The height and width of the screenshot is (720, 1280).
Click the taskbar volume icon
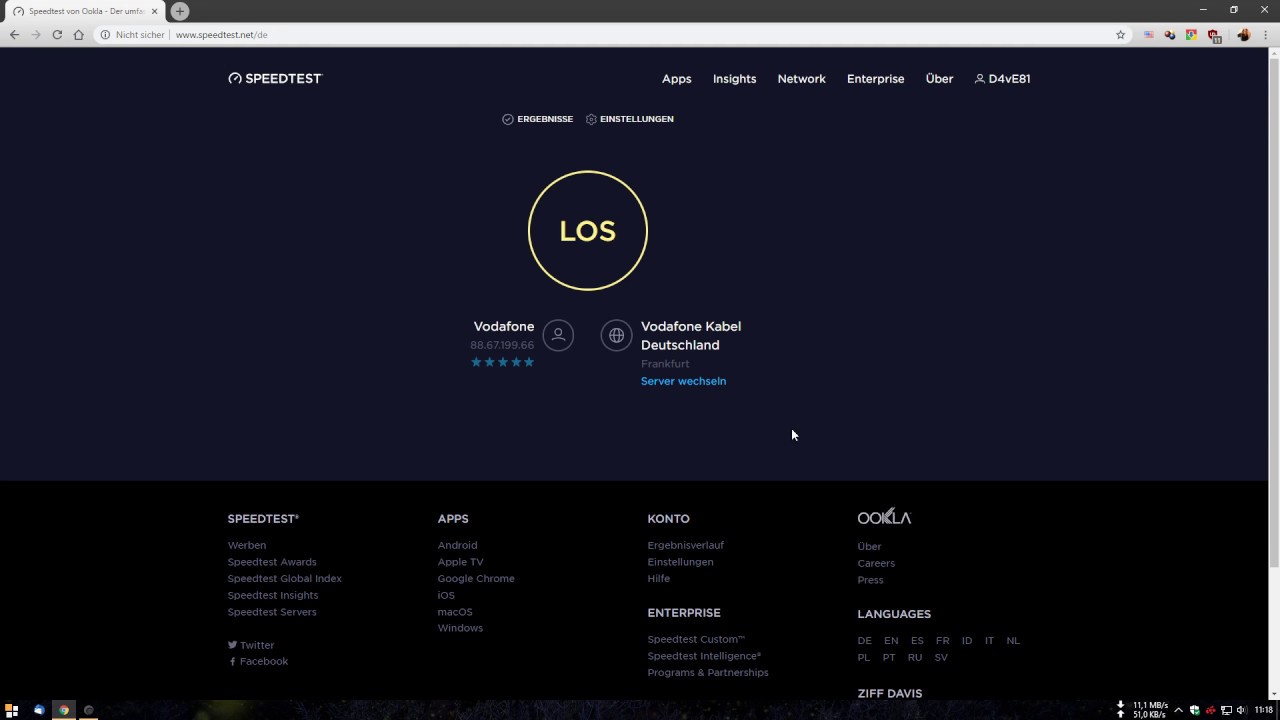point(1241,710)
